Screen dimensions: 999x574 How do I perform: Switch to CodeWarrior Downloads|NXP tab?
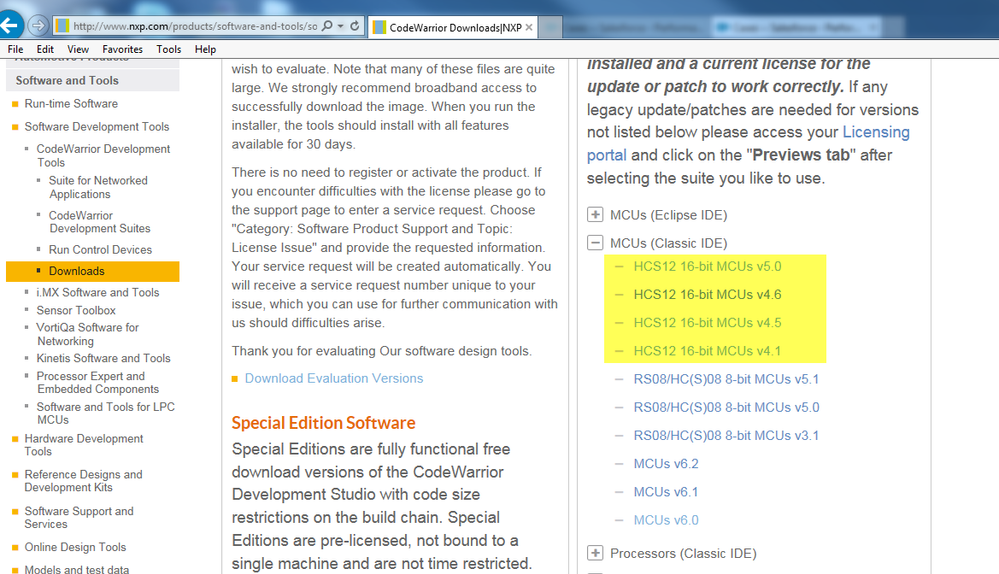tap(455, 27)
